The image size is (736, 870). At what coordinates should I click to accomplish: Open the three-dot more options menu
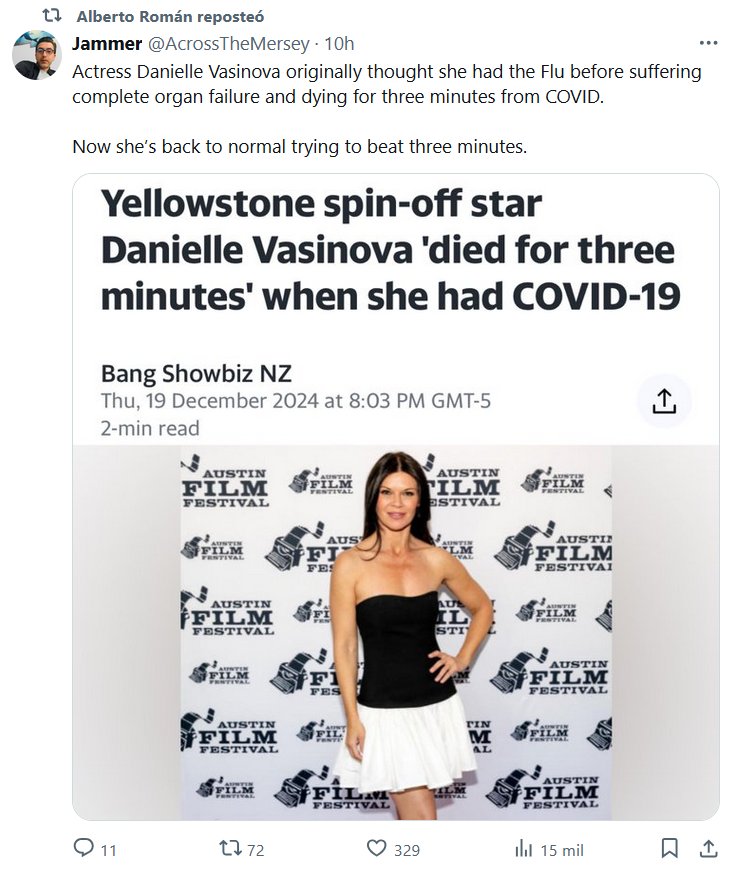(708, 44)
